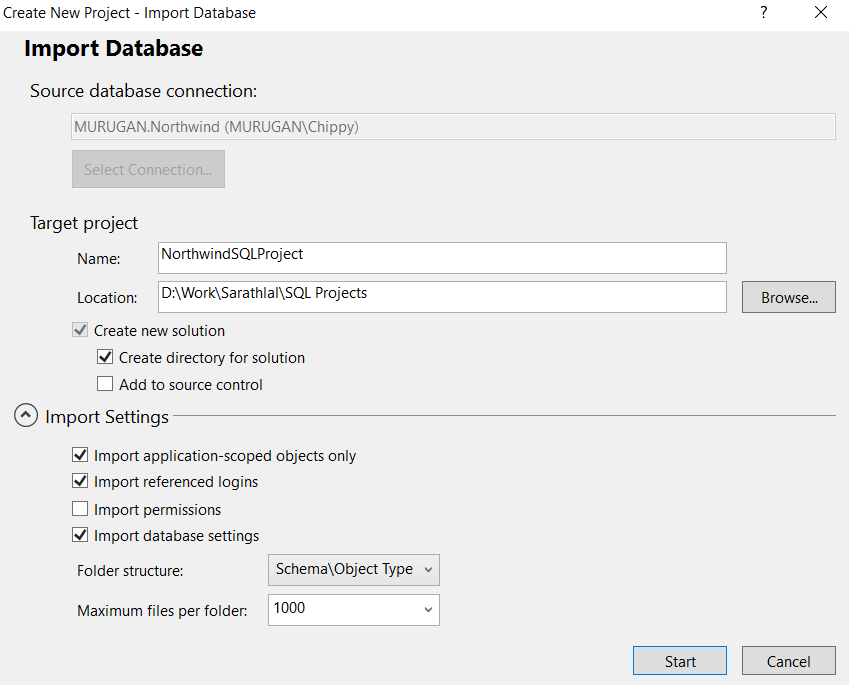849x685 pixels.
Task: Focus the Location path input field
Action: click(442, 296)
